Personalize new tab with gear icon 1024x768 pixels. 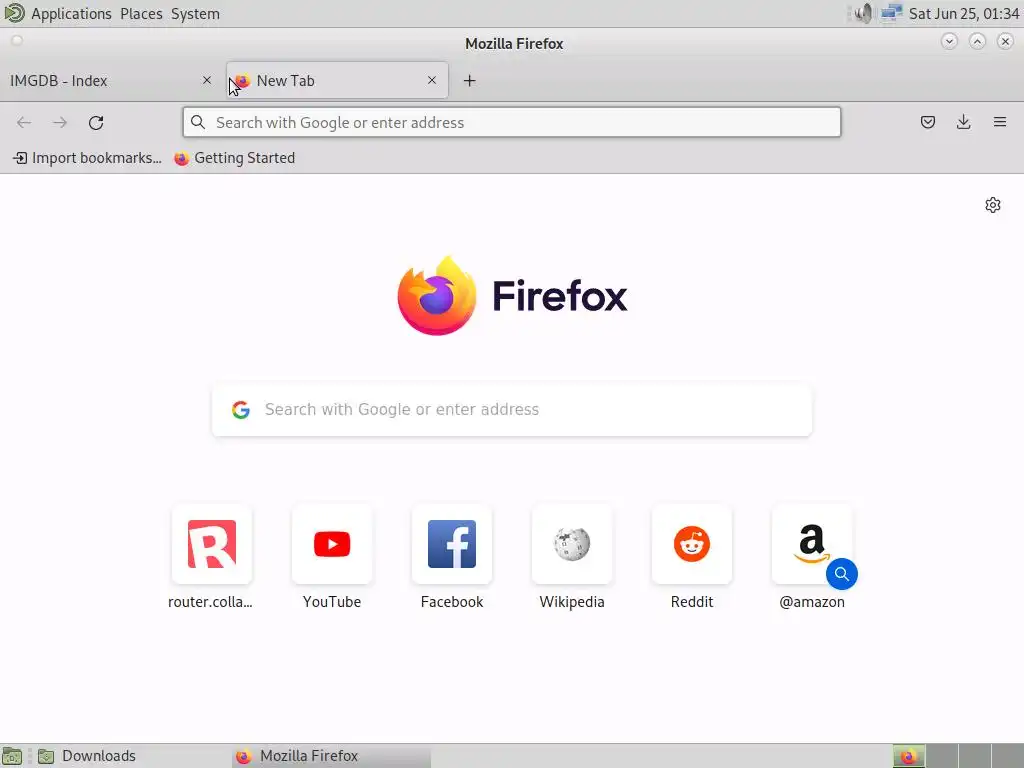(993, 205)
